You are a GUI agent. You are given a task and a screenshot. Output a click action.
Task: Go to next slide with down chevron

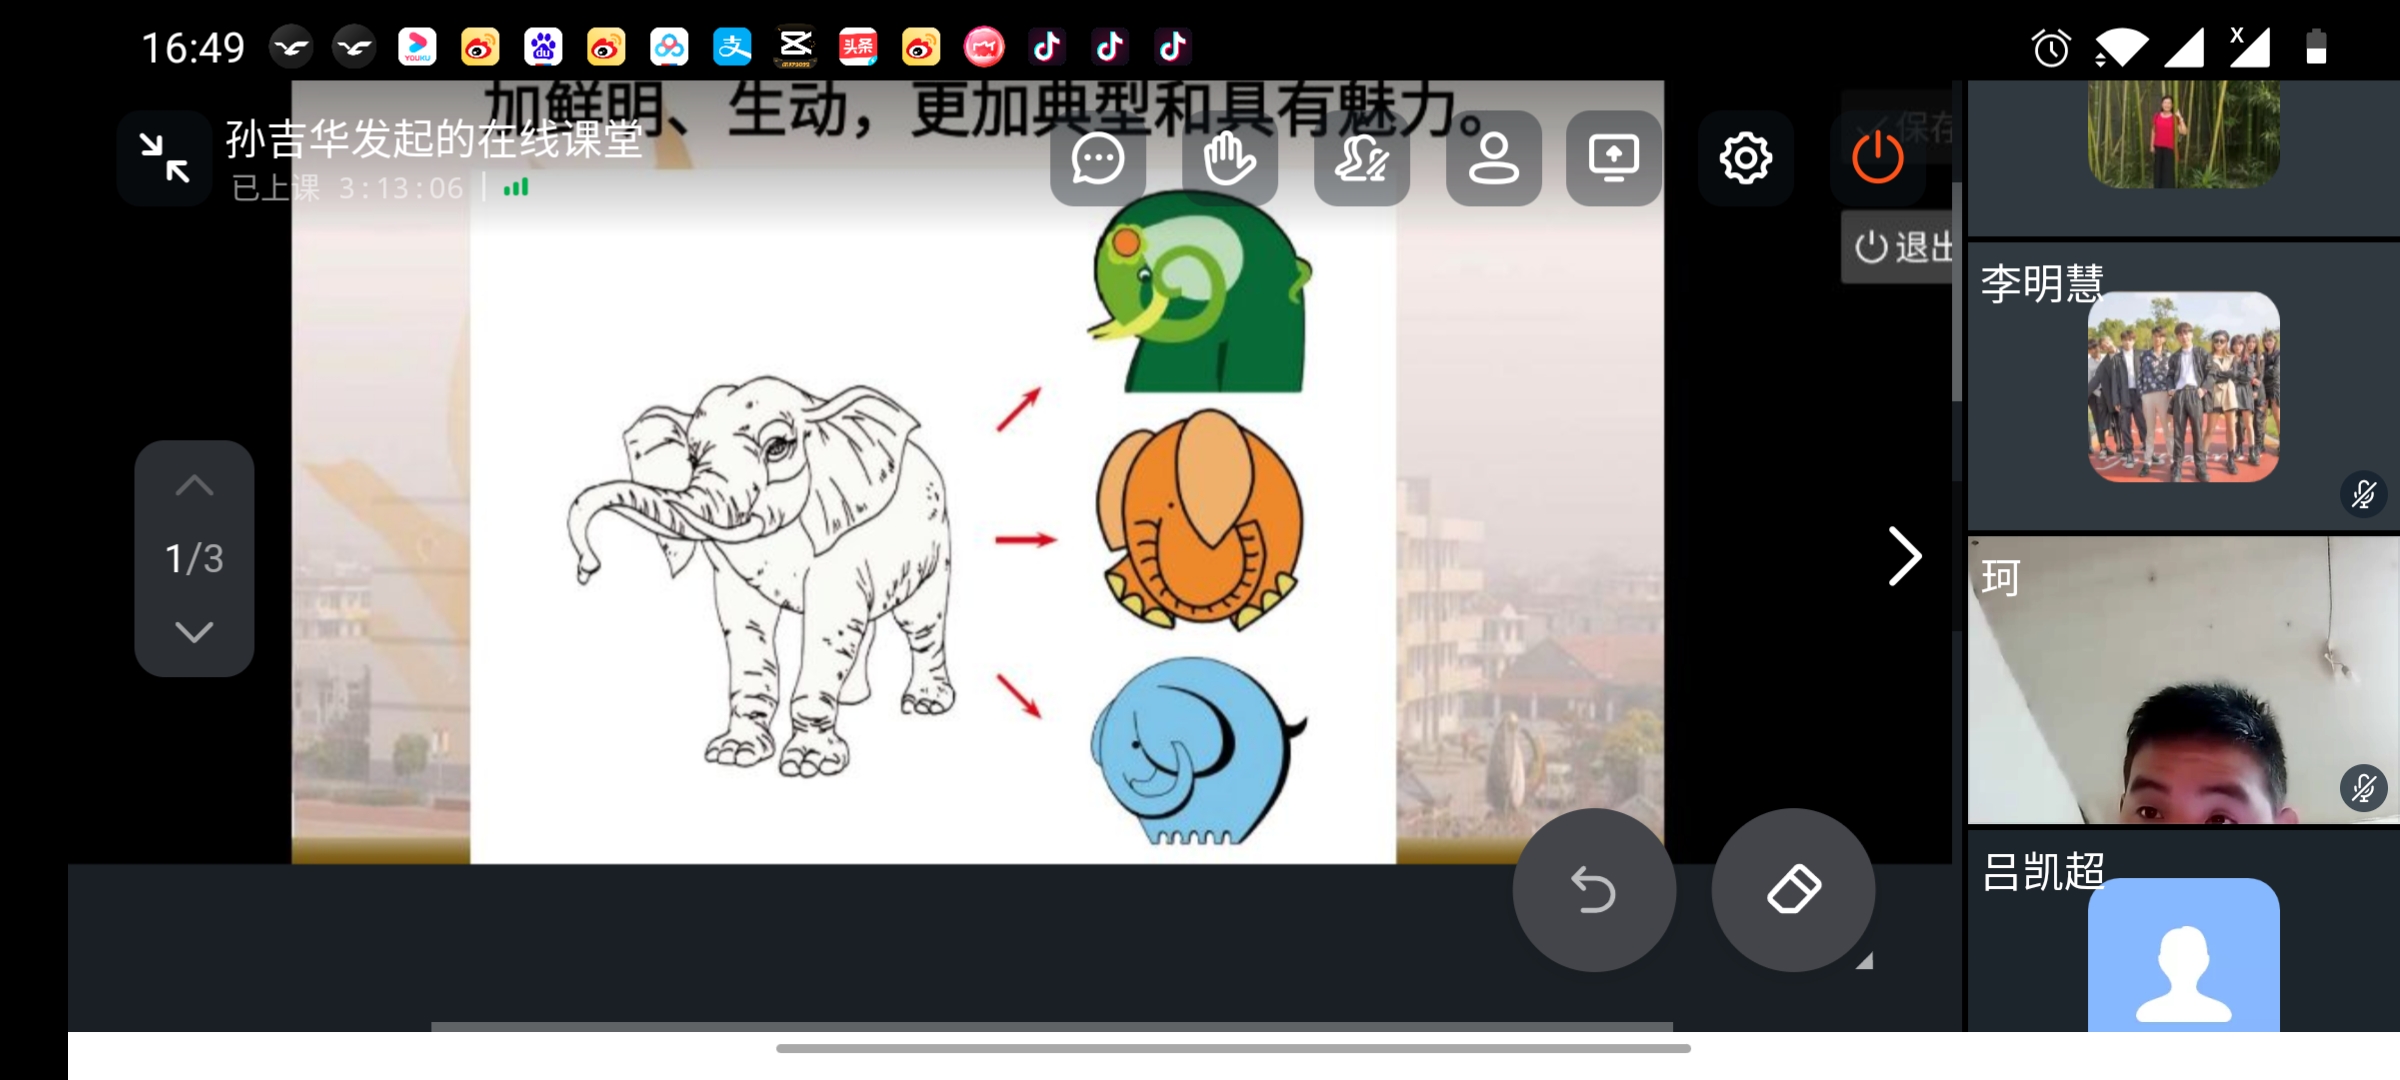194,632
